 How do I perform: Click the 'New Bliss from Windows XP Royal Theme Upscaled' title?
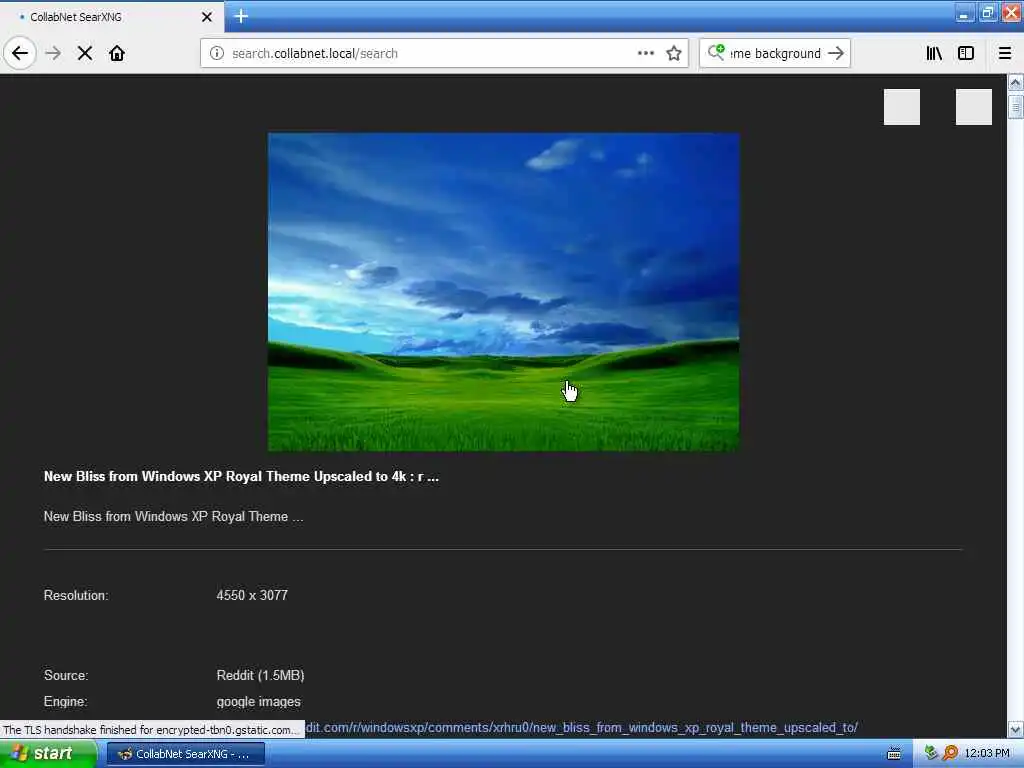point(241,477)
